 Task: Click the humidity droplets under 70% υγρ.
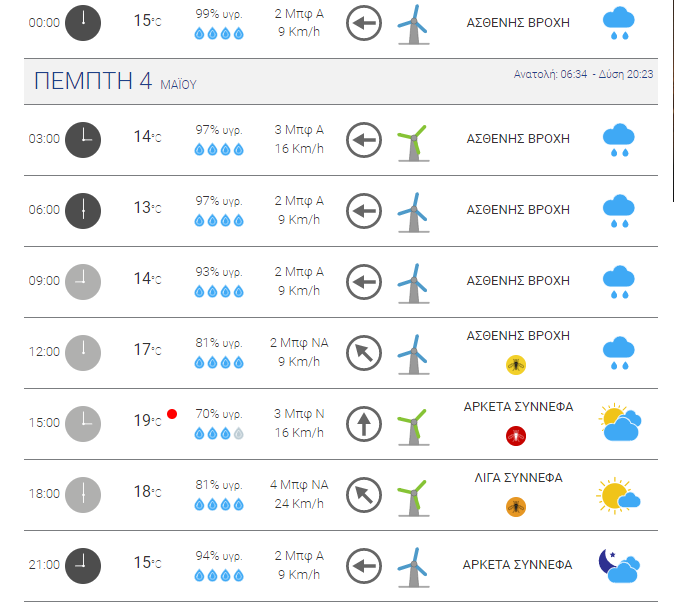pos(219,434)
